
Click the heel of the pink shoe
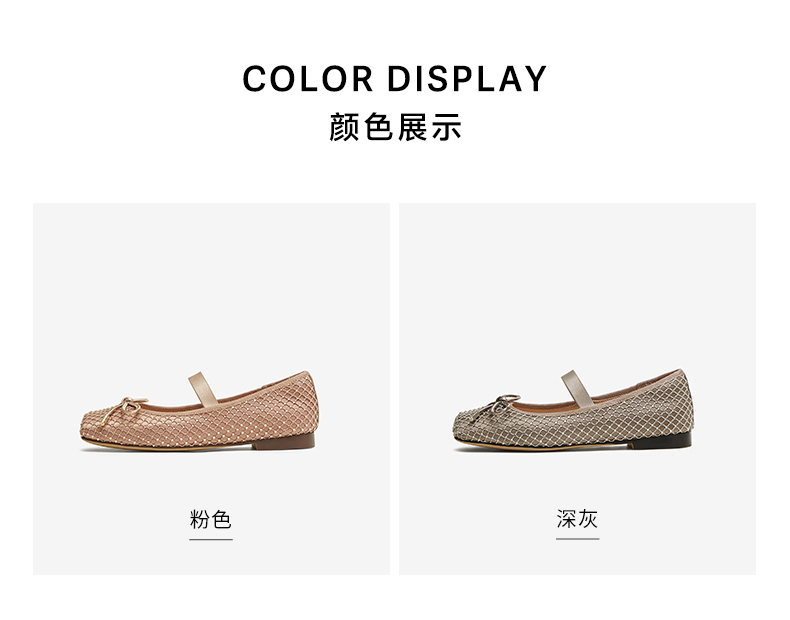pyautogui.click(x=285, y=442)
